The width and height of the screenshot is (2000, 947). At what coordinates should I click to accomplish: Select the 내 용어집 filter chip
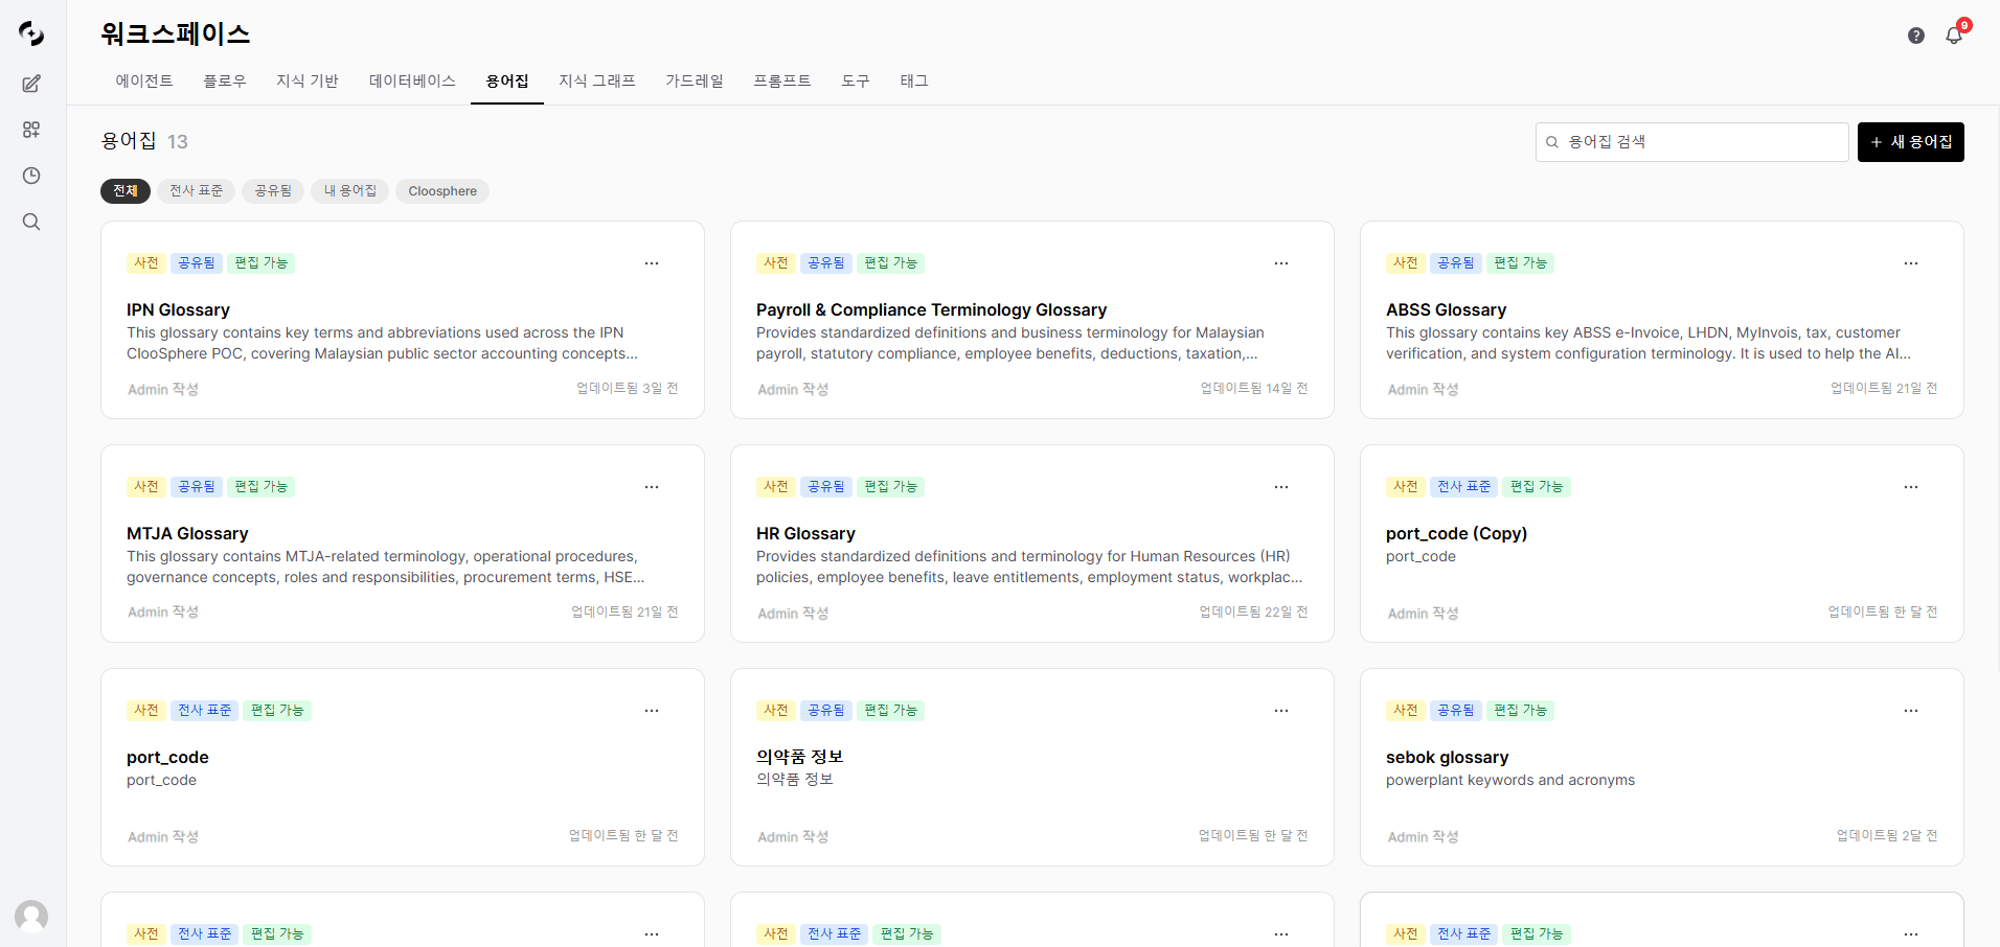pos(350,191)
